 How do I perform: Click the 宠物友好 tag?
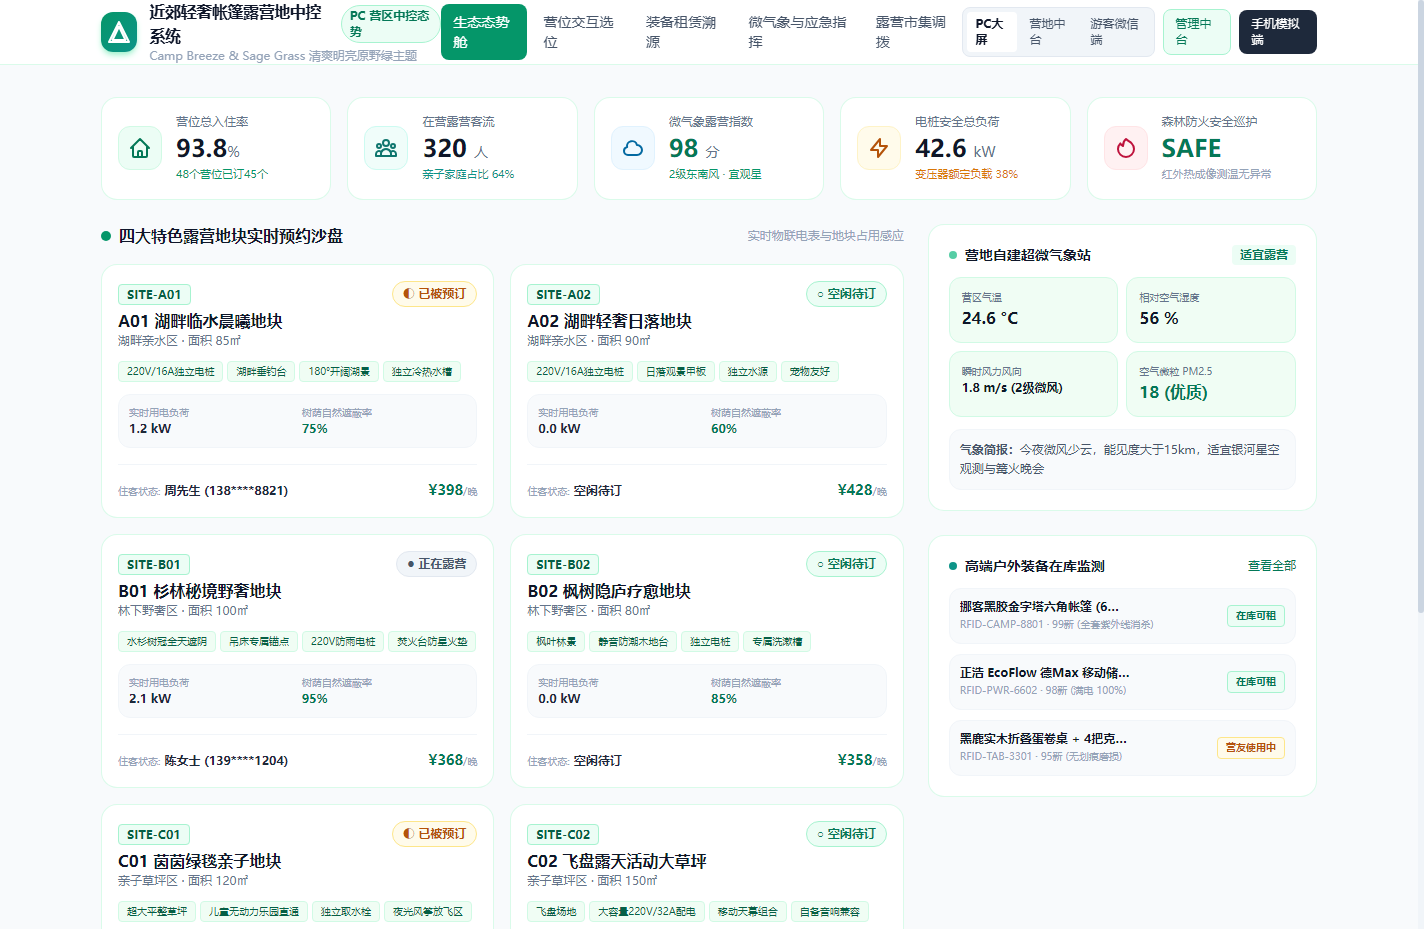point(810,372)
